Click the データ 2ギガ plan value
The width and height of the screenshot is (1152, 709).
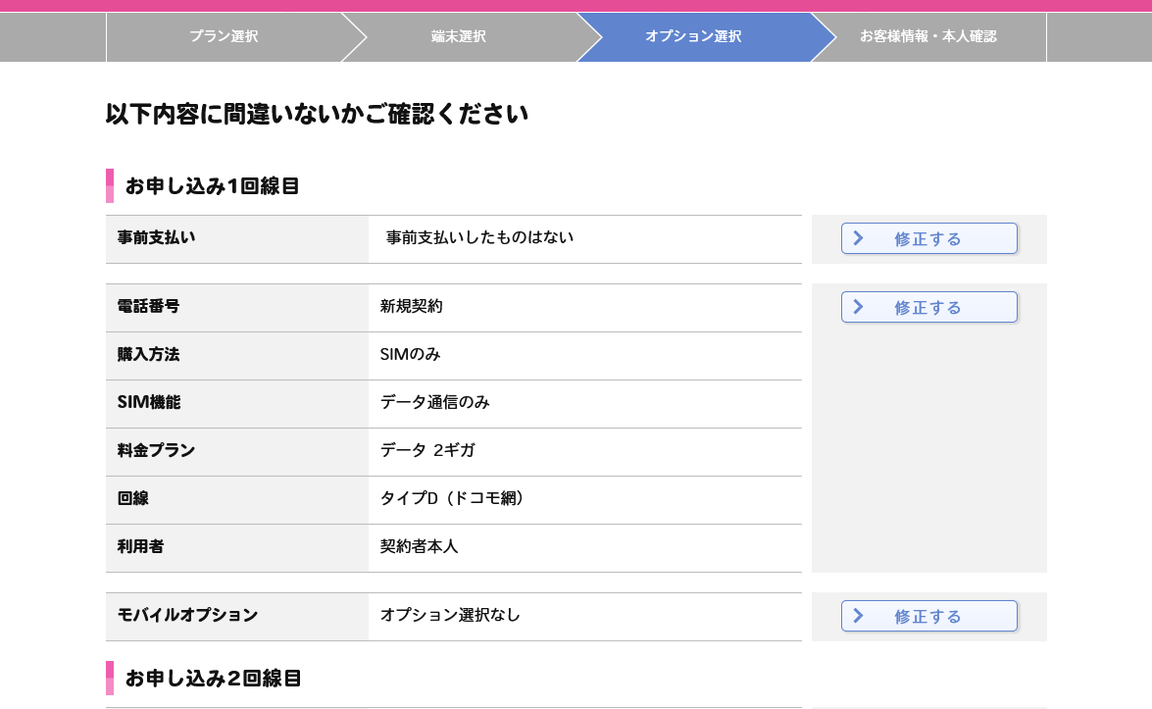(x=427, y=451)
